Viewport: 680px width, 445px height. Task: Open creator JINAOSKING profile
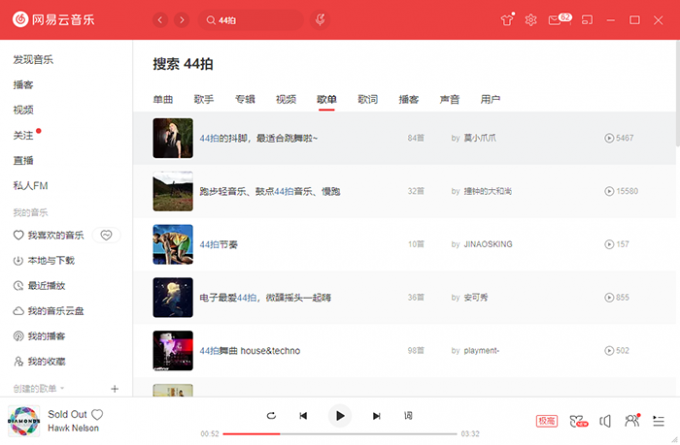point(488,244)
